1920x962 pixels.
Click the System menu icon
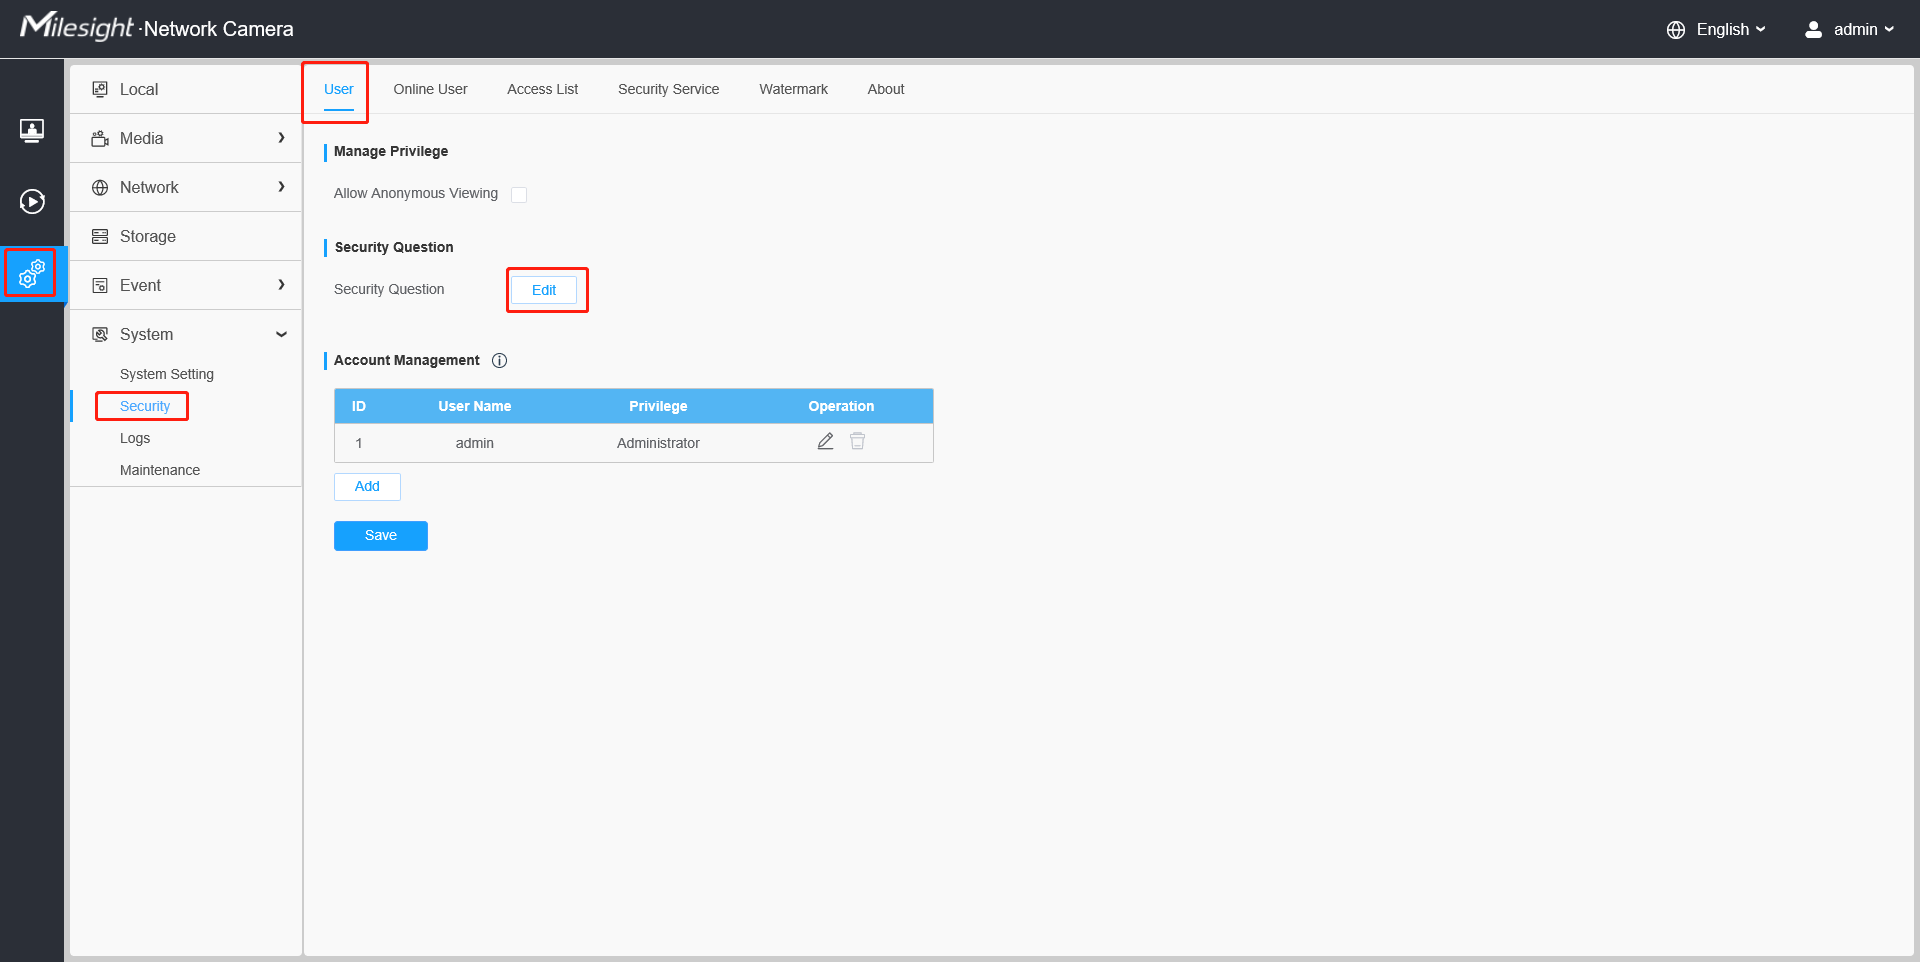(x=100, y=334)
